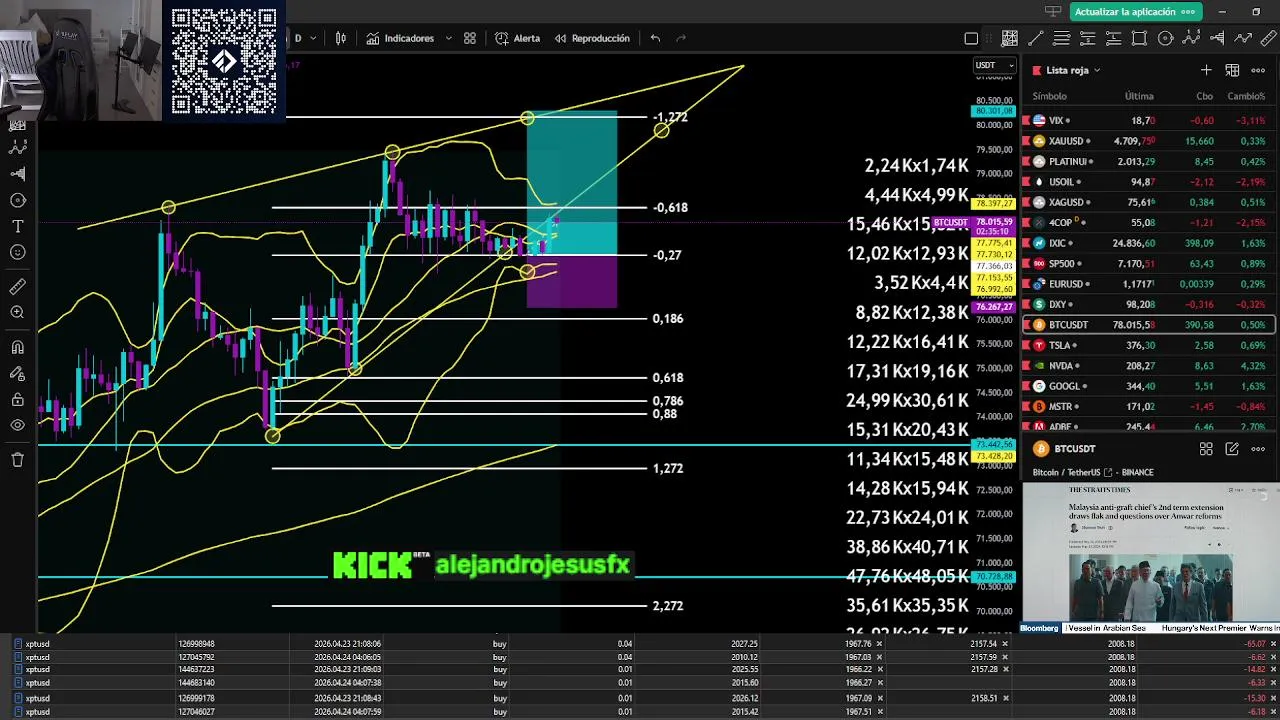Select IXIC in the watchlist
1280x720 pixels.
click(1148, 243)
